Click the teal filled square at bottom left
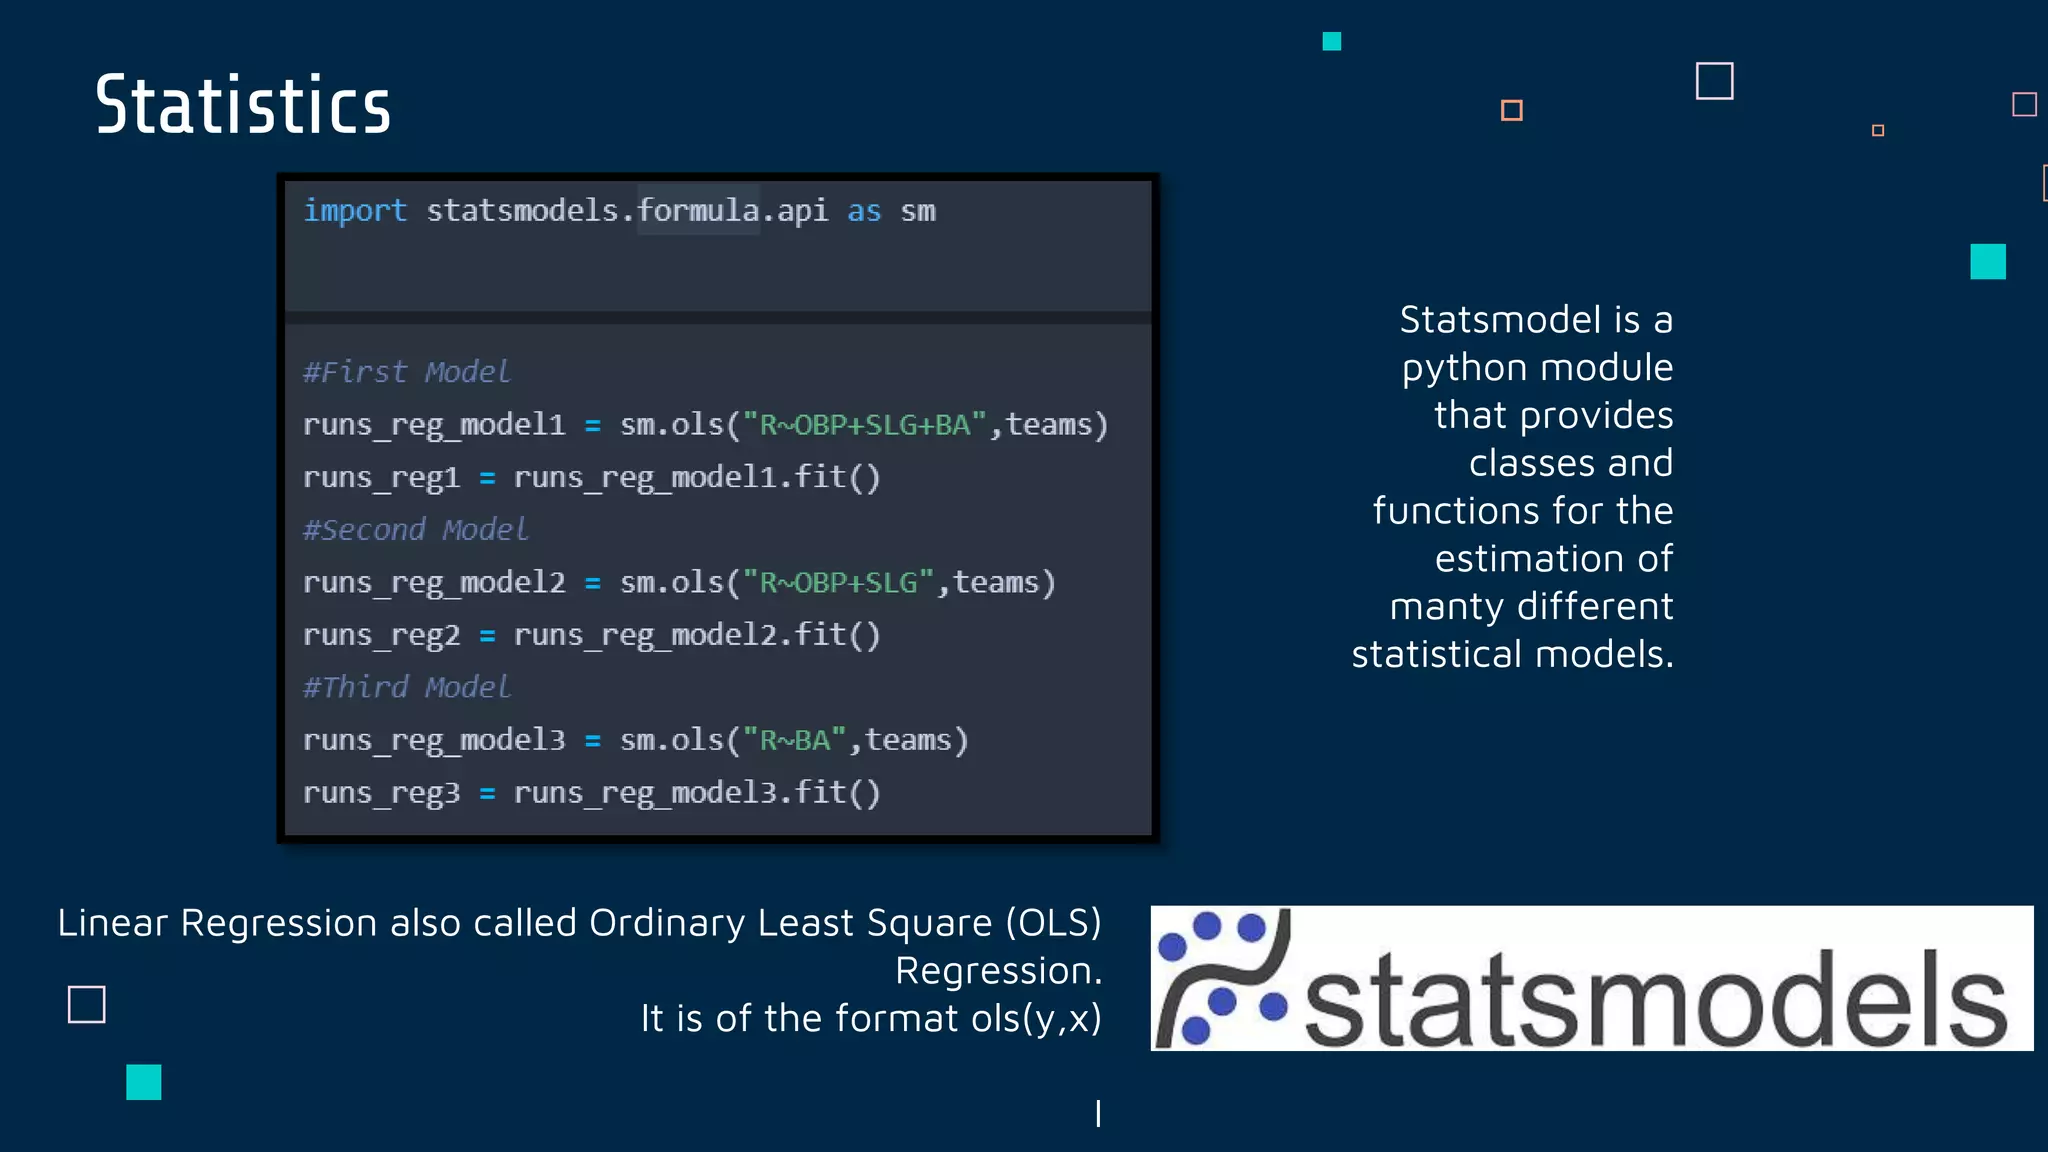Screen dimensions: 2048x1152 [144, 1082]
